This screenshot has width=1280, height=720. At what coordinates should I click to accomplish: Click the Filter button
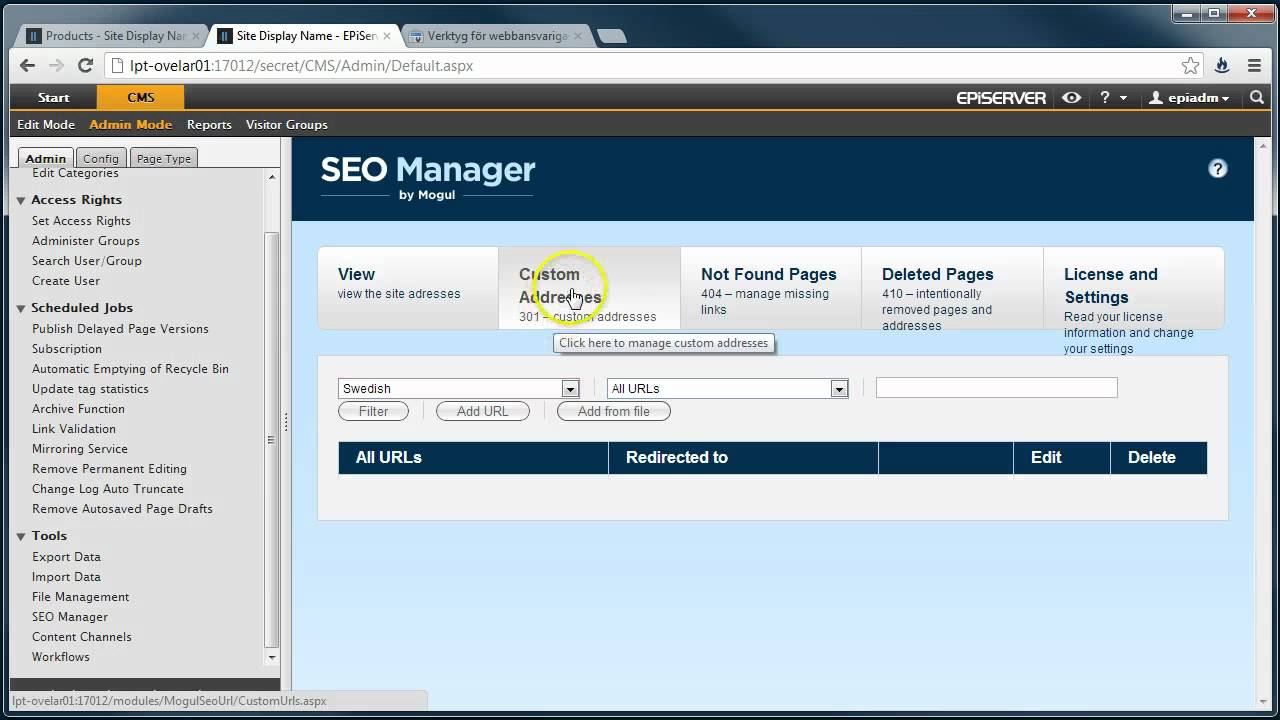373,411
